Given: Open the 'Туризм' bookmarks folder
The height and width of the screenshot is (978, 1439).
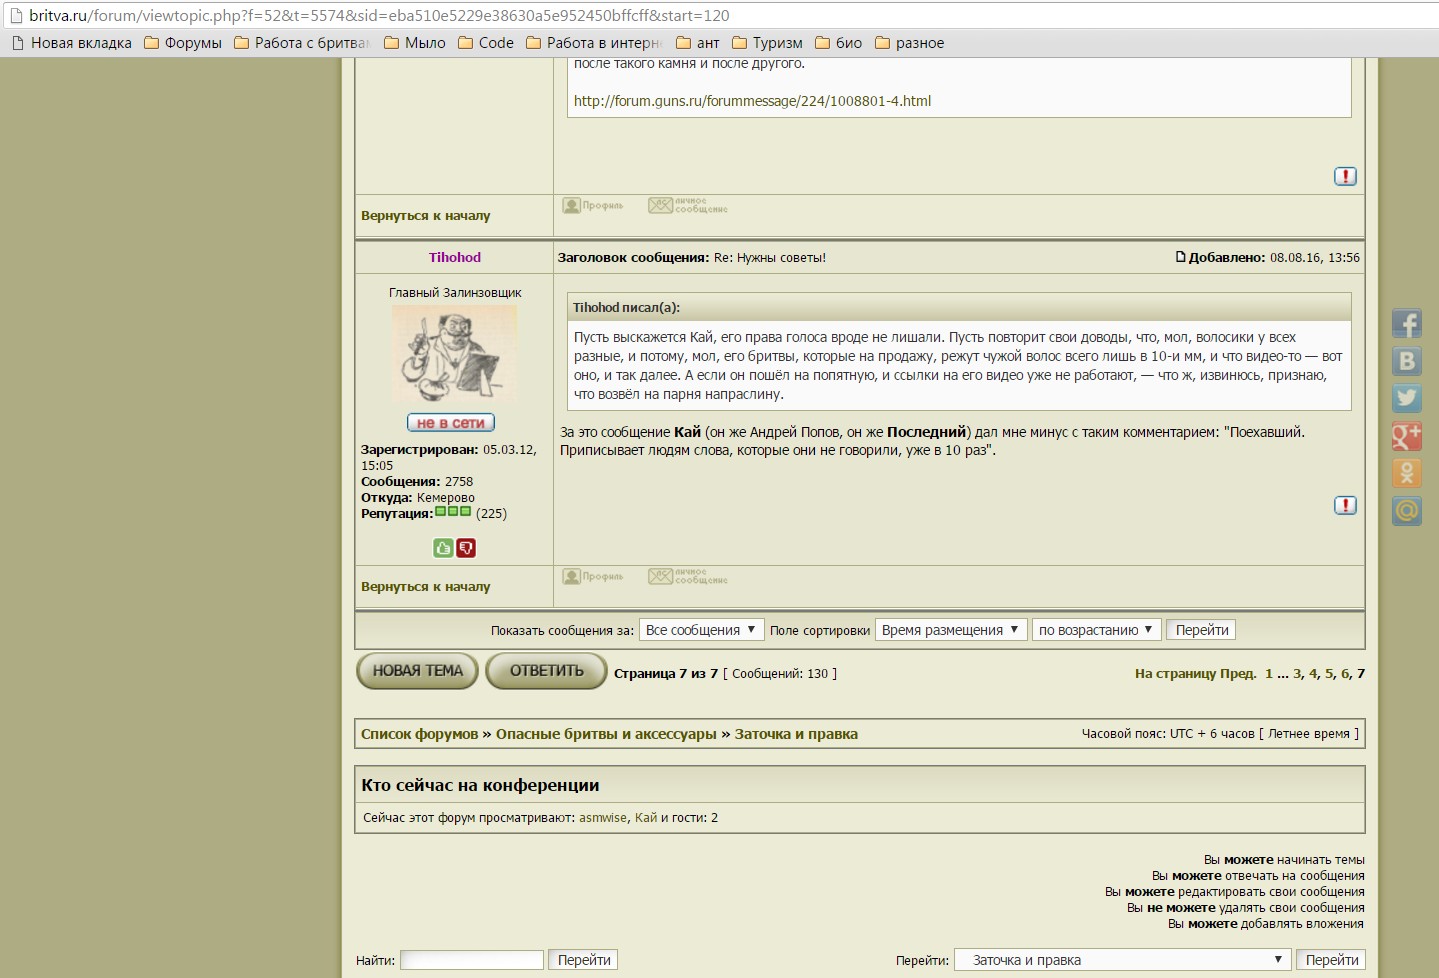Looking at the screenshot, I should (767, 43).
